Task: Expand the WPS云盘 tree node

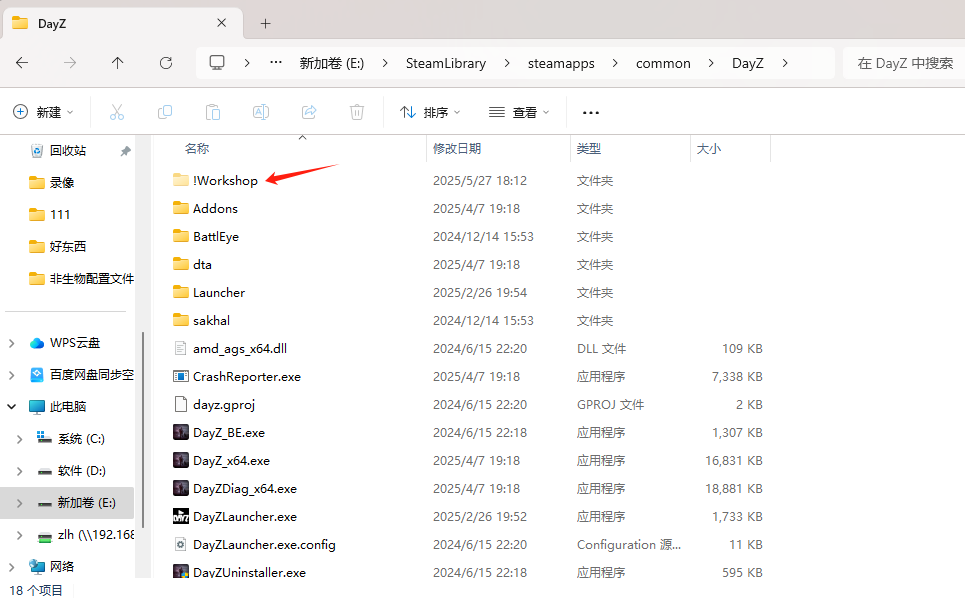Action: tap(12, 343)
